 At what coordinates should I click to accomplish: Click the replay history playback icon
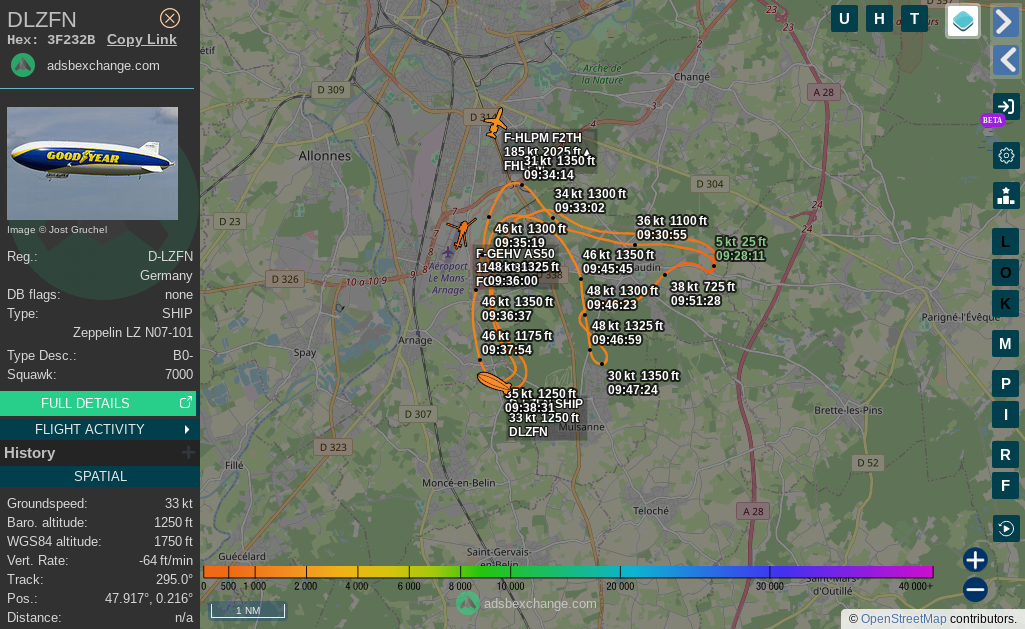point(1006,528)
